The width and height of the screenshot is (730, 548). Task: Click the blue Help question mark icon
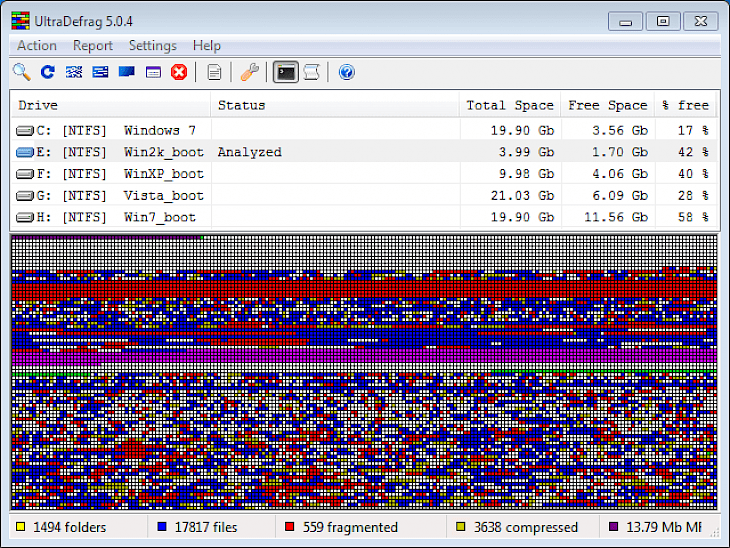346,72
